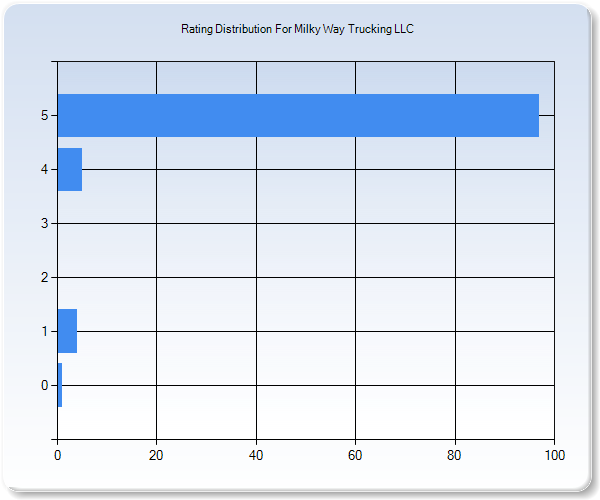Screen dimensions: 600x500
Task: Click the x-axis label '60'
Action: tap(355, 455)
